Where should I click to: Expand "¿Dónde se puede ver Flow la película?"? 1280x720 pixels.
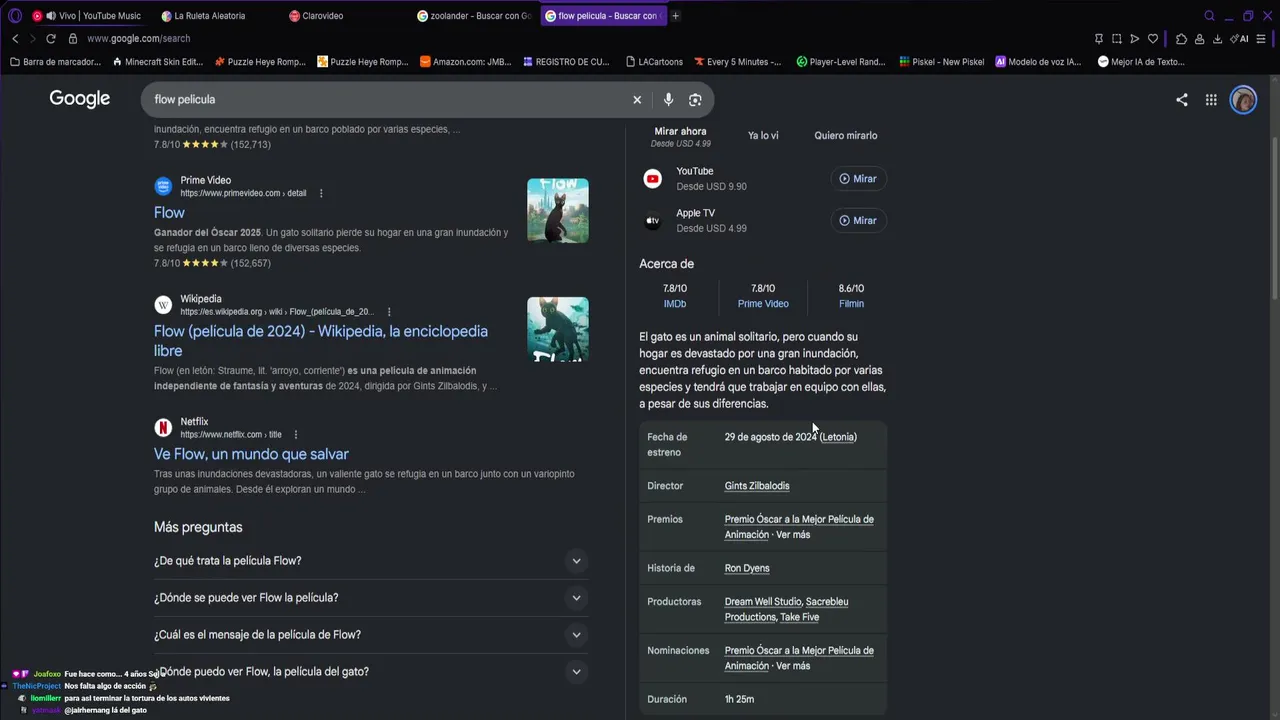pyautogui.click(x=370, y=598)
